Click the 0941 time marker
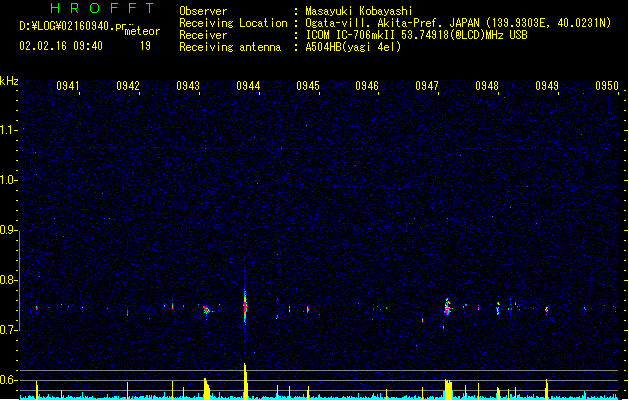The height and width of the screenshot is (400, 629). (x=68, y=86)
